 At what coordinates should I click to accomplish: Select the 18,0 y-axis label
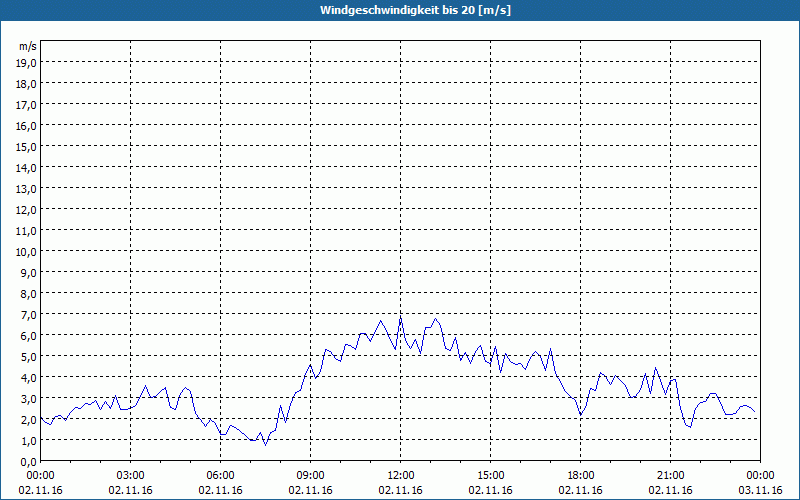27,84
